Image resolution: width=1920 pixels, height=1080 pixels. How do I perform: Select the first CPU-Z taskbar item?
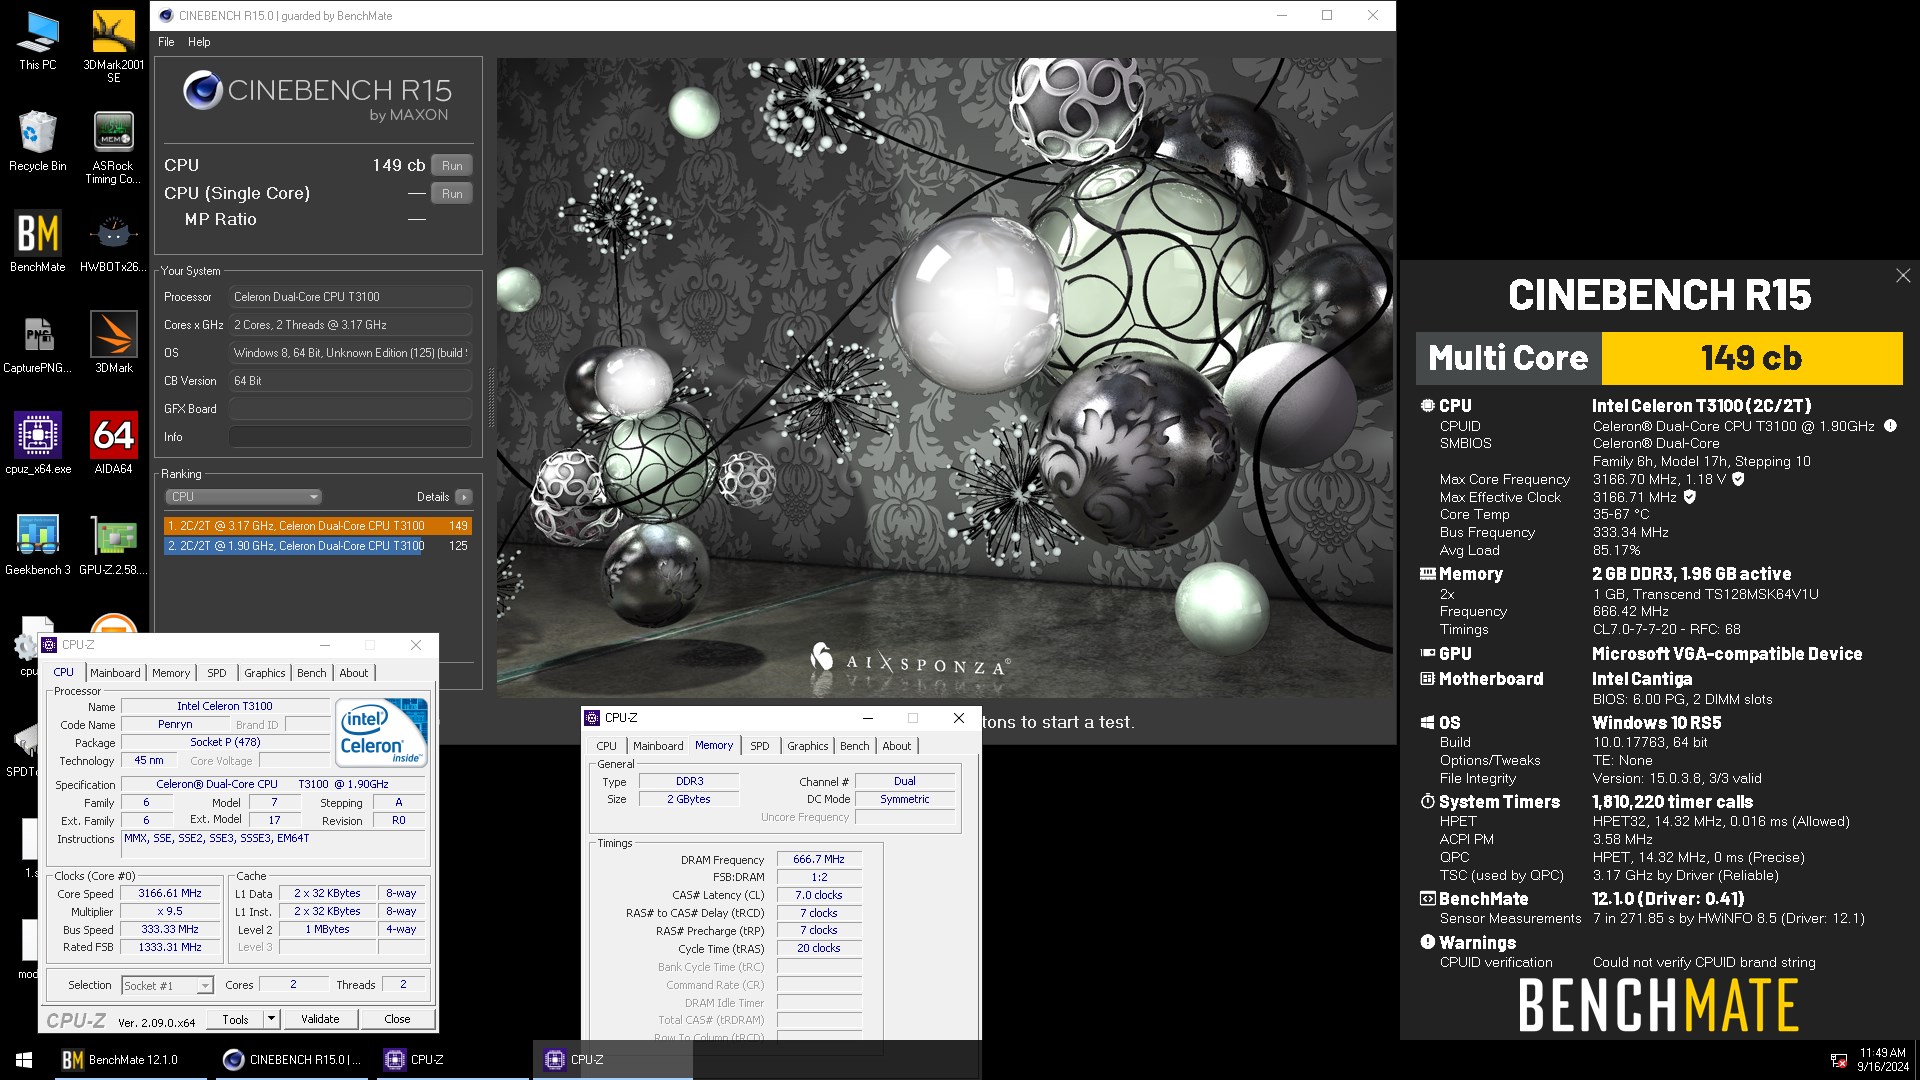[450, 1060]
